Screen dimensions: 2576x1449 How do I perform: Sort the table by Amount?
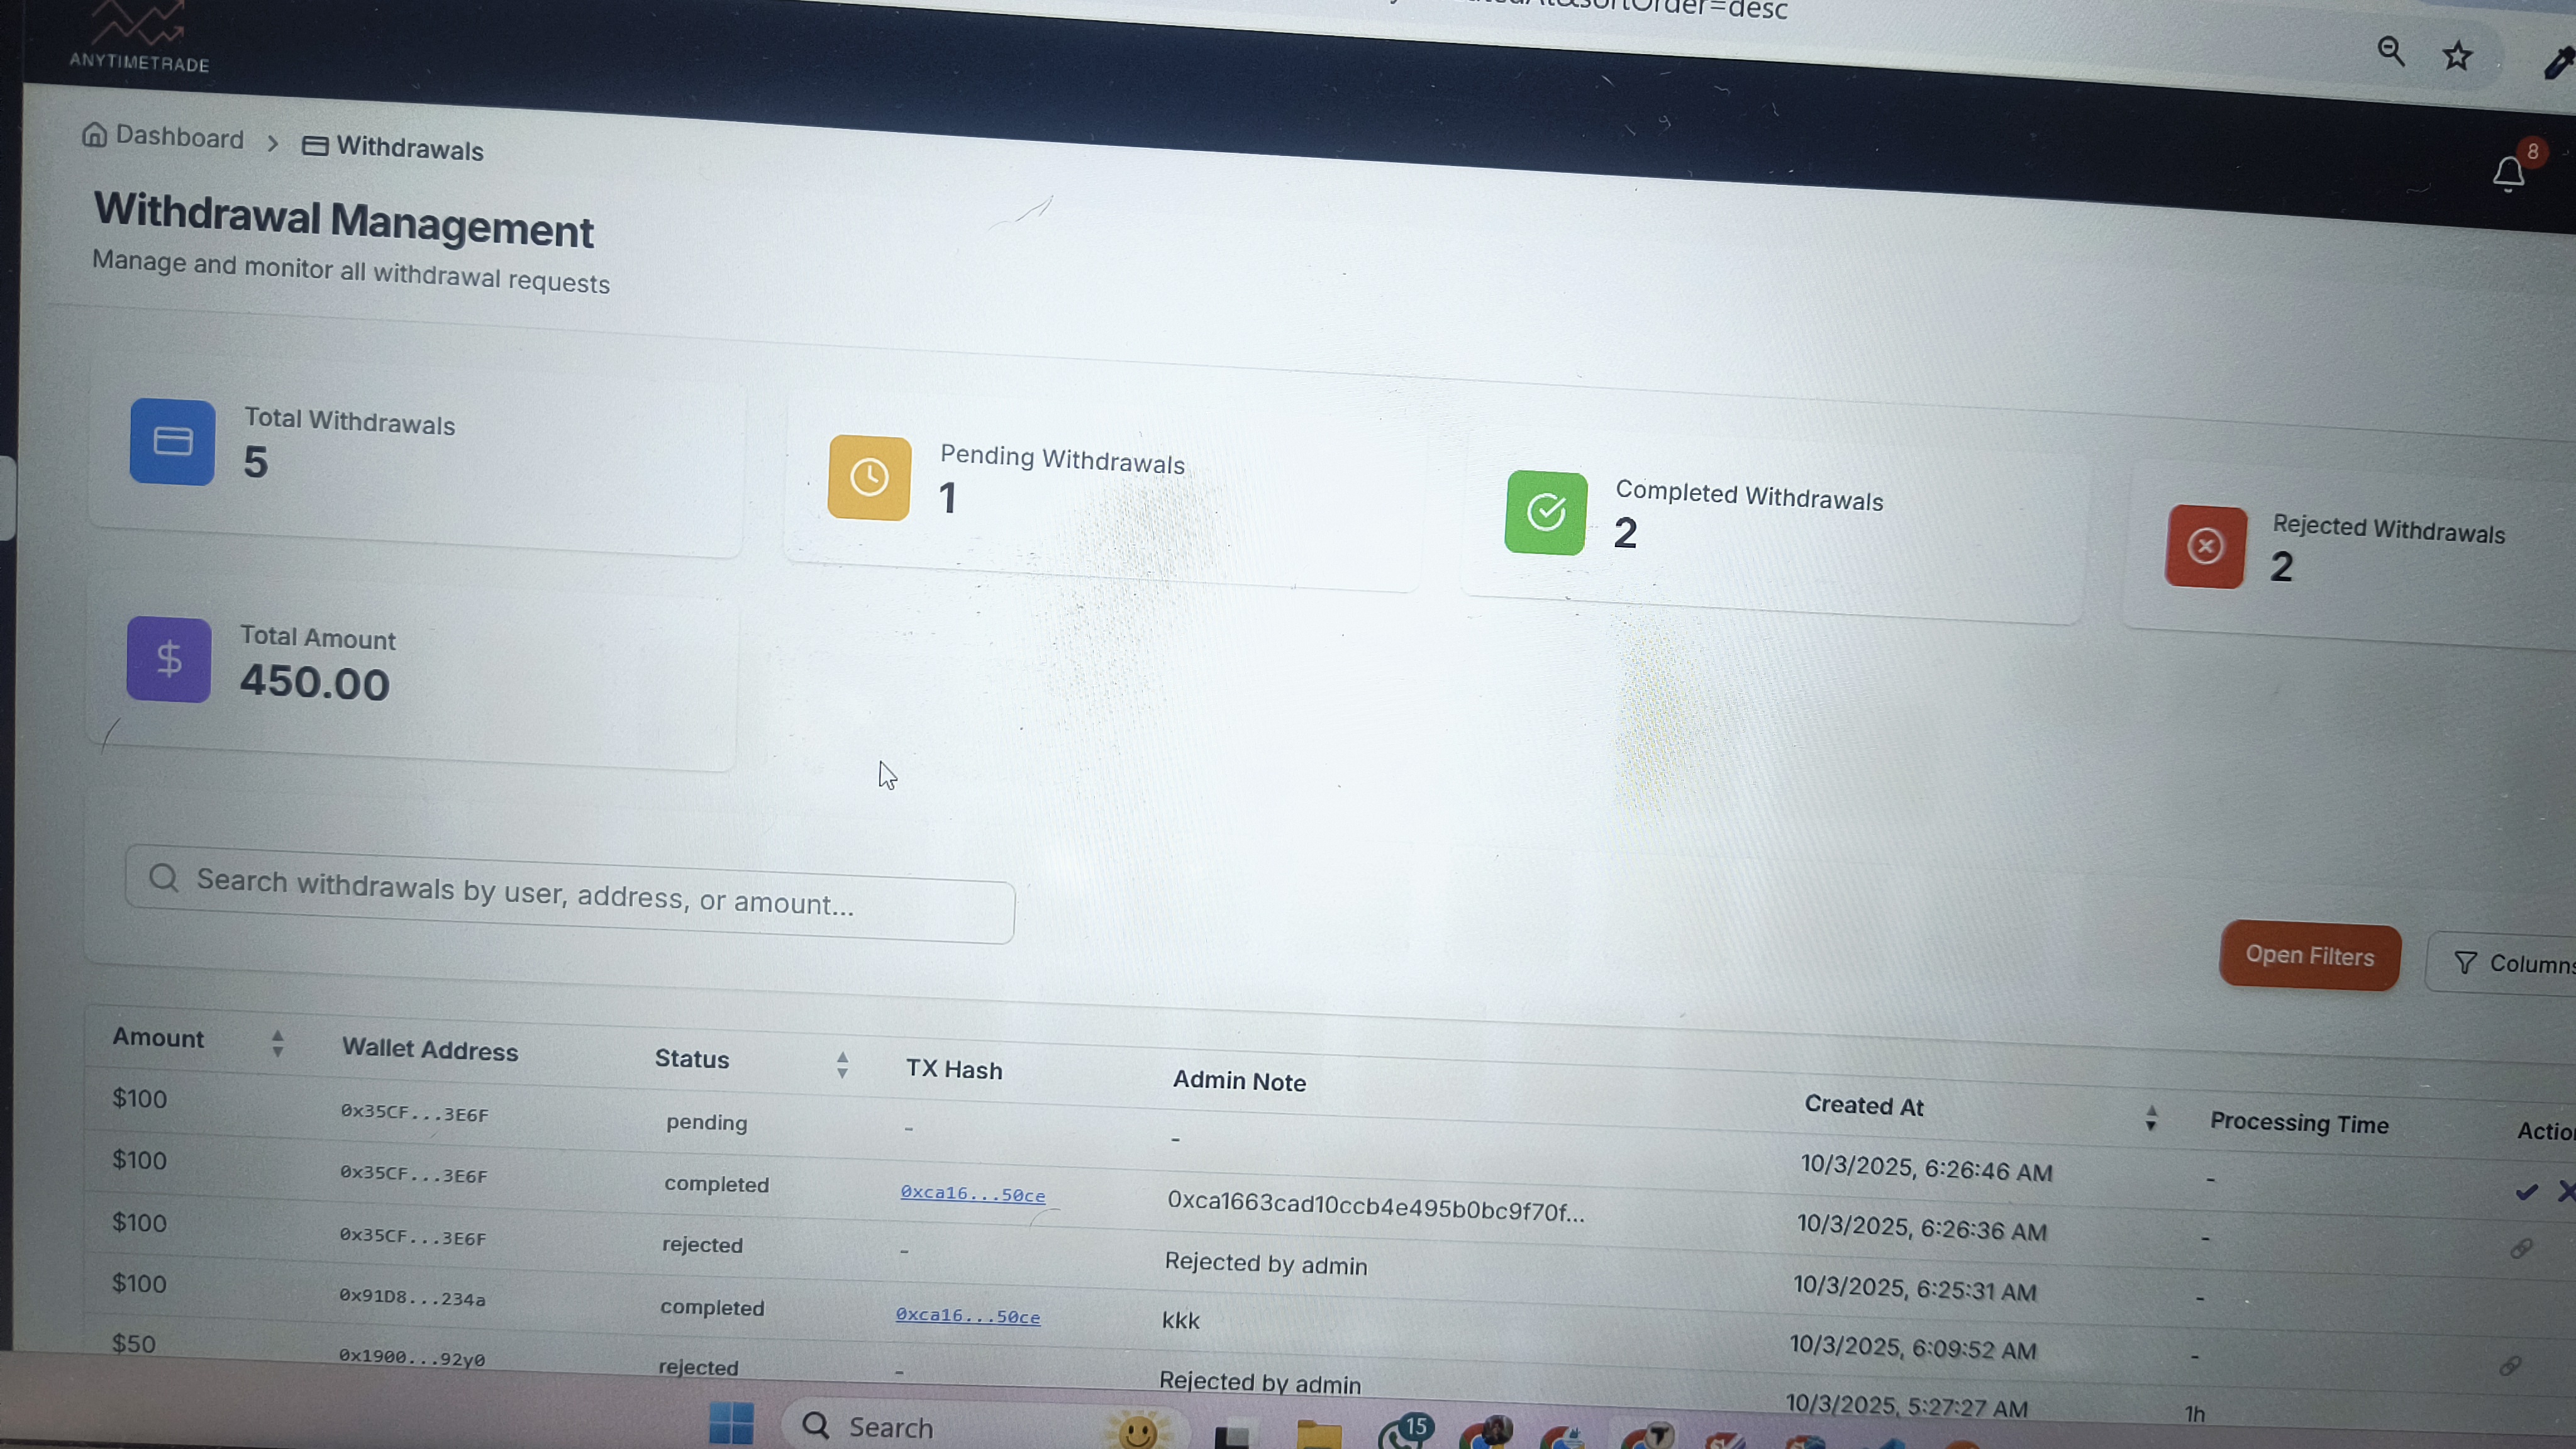tap(278, 1043)
